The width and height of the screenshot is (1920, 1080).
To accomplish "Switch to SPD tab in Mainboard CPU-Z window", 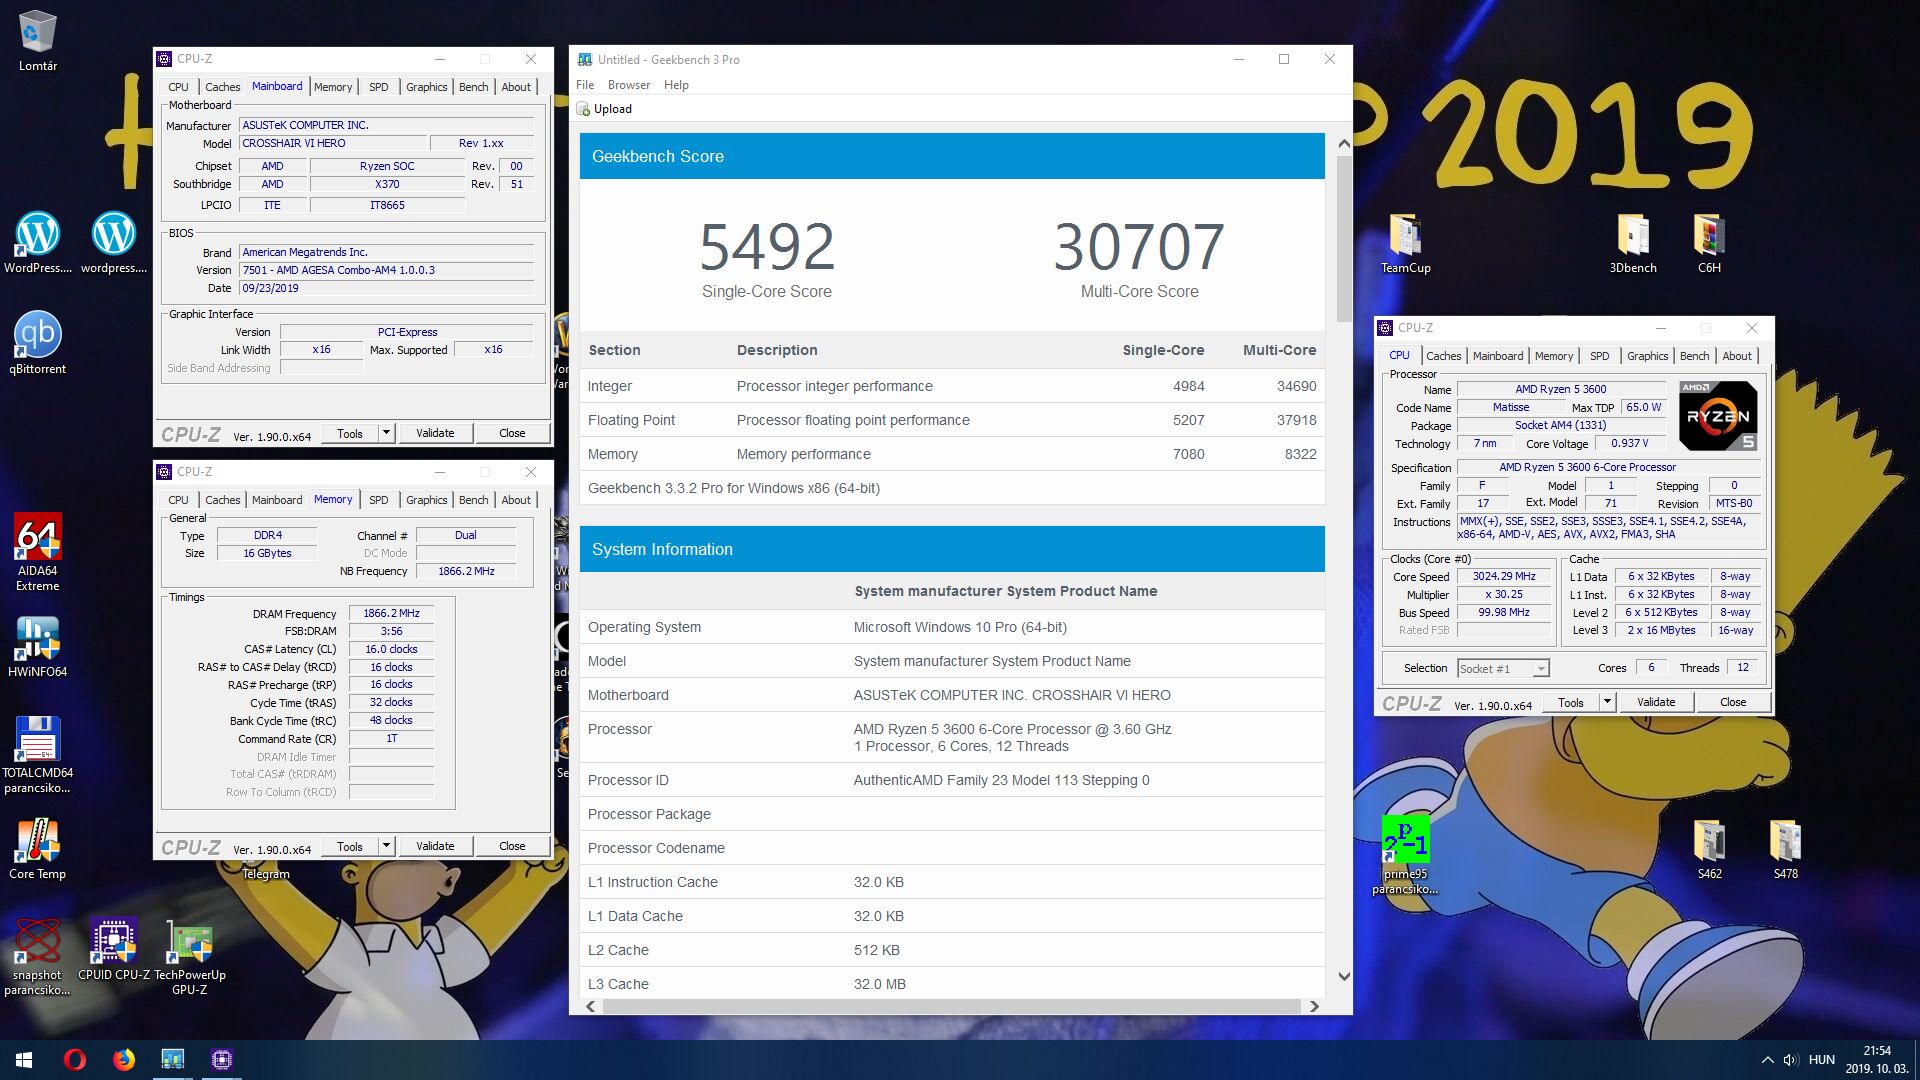I will 378,87.
